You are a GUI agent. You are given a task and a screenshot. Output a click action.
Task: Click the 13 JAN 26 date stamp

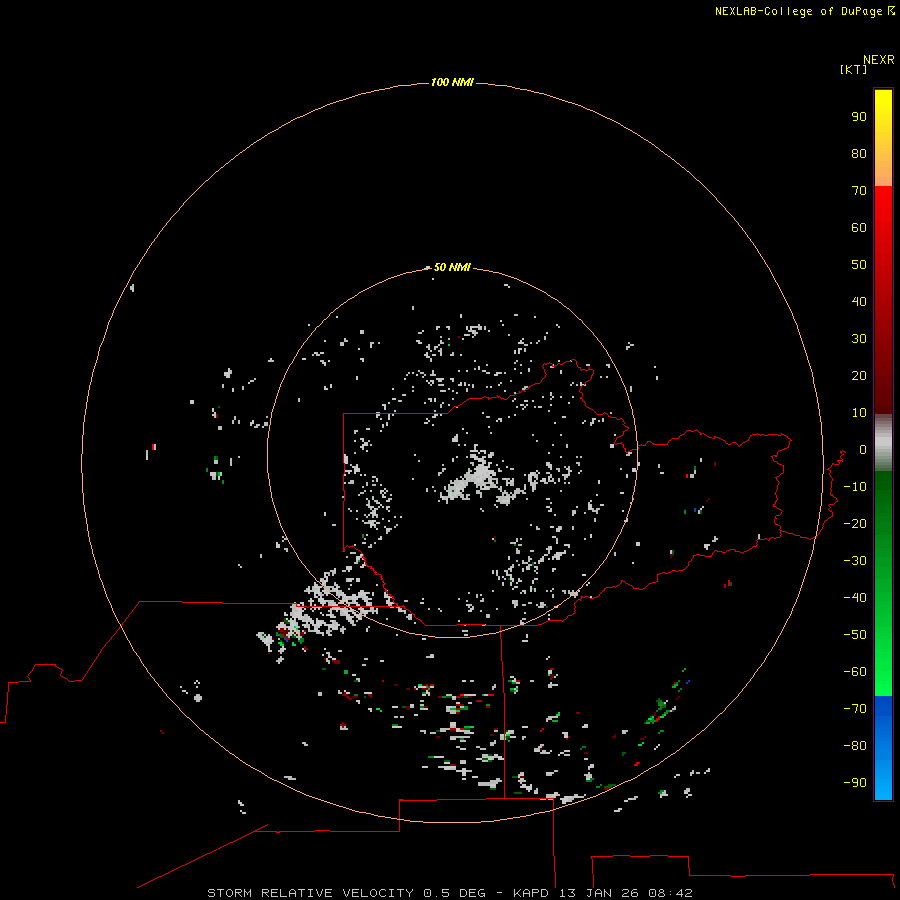click(599, 893)
